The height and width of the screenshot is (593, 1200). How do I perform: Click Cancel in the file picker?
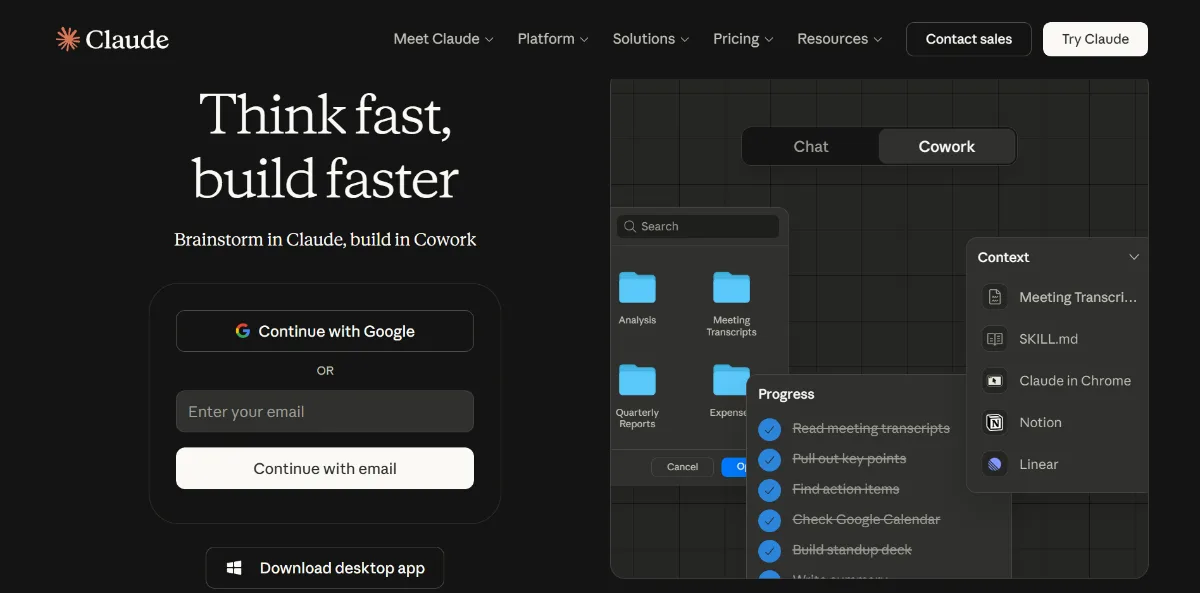click(682, 467)
